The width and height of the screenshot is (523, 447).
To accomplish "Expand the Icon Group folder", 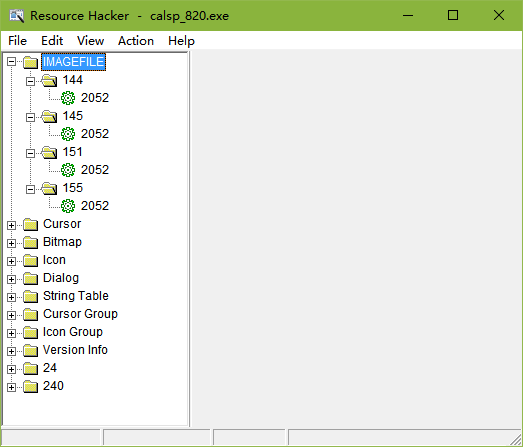I will click(x=11, y=333).
